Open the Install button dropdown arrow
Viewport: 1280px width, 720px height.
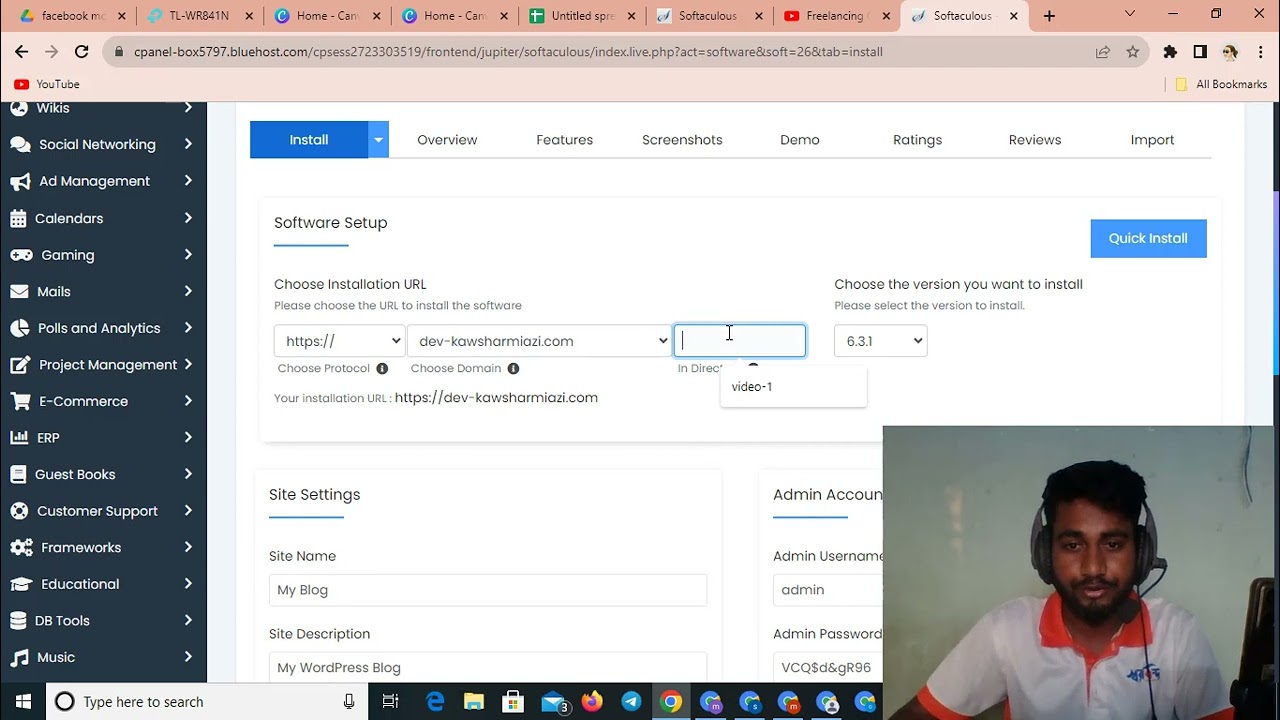378,140
